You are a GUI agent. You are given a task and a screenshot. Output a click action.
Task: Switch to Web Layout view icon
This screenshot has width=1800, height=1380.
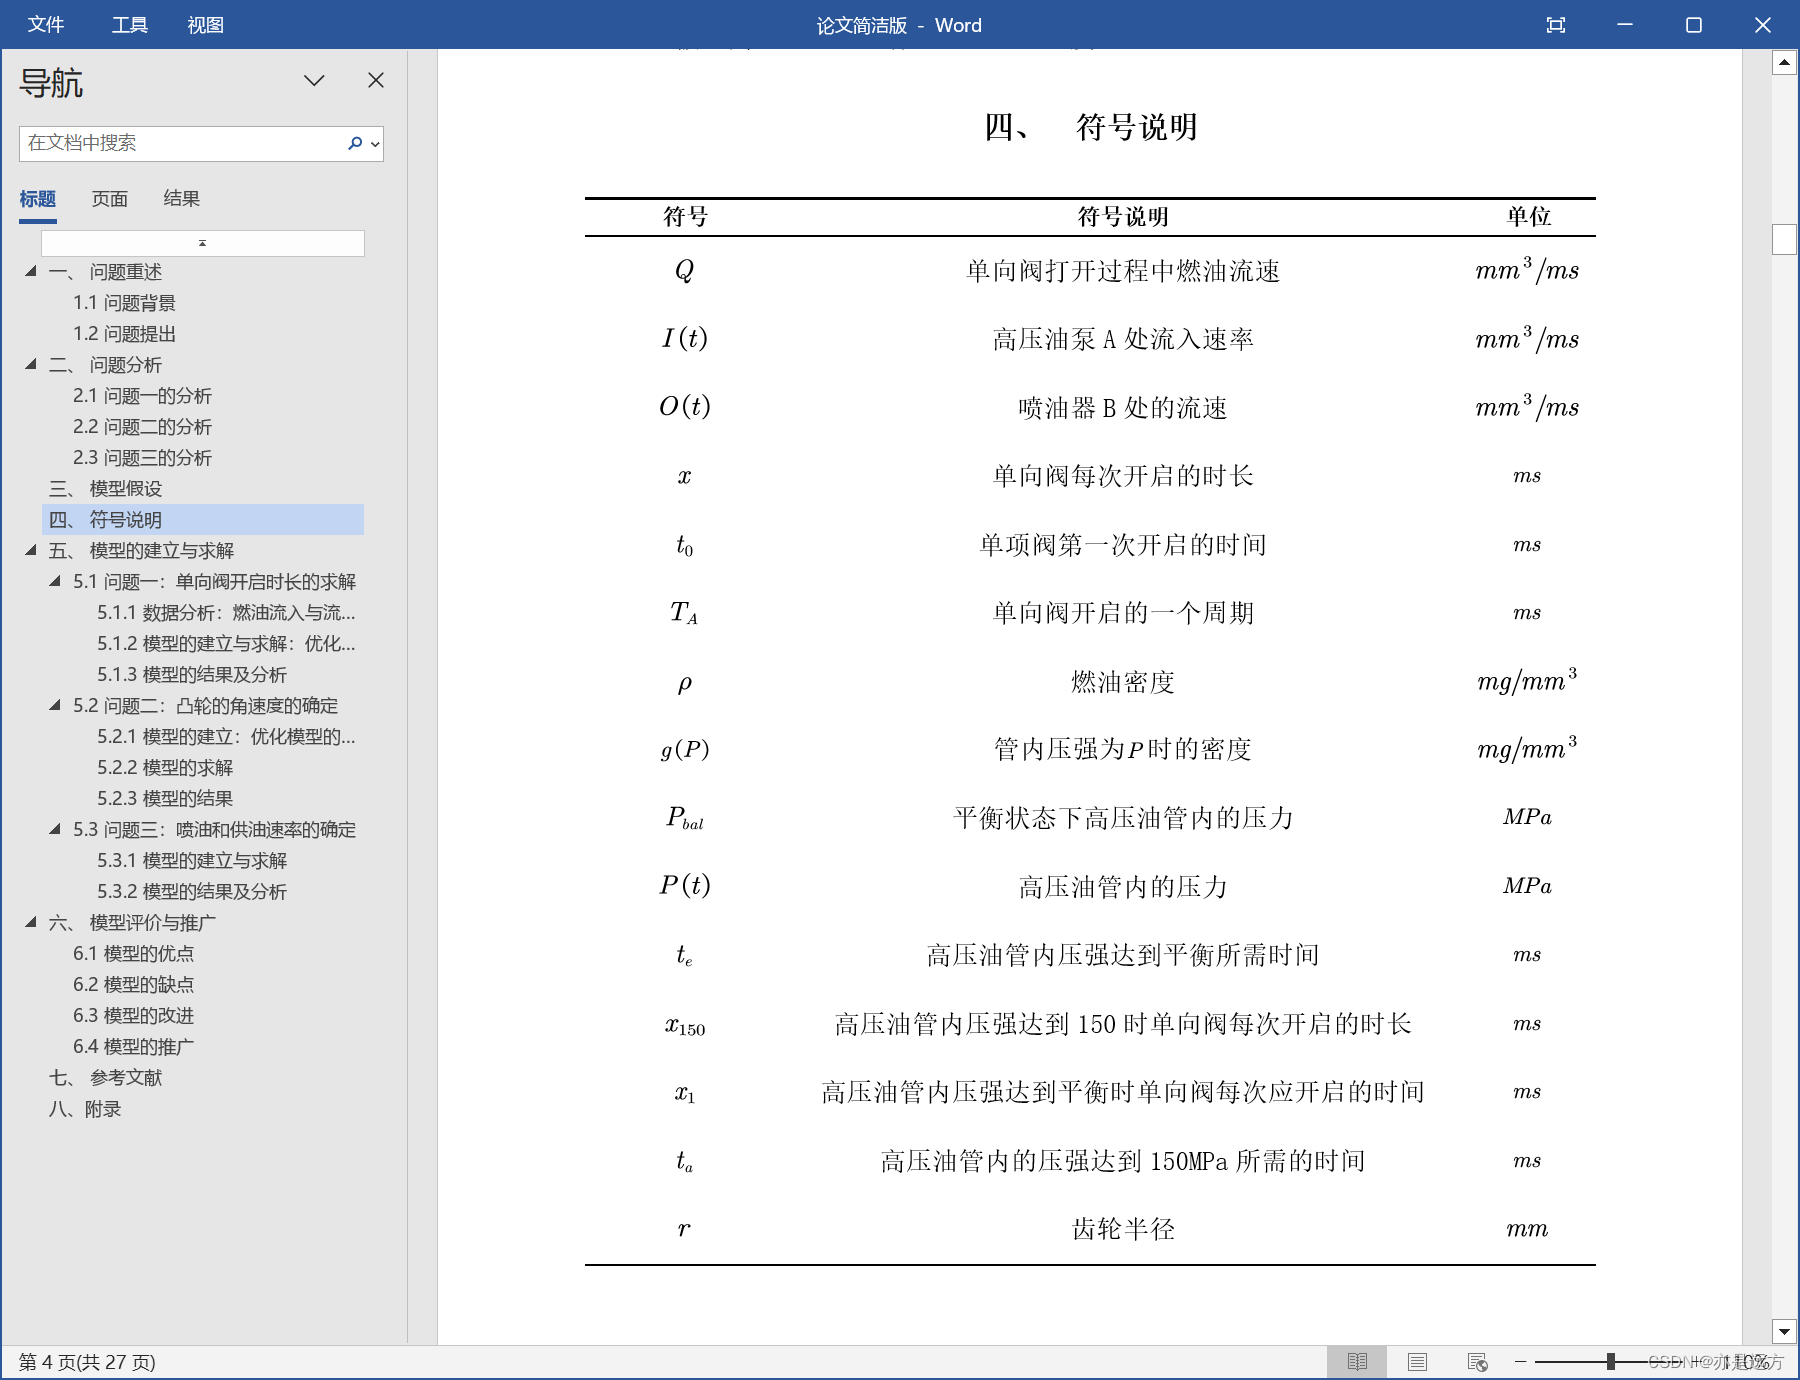(1477, 1362)
